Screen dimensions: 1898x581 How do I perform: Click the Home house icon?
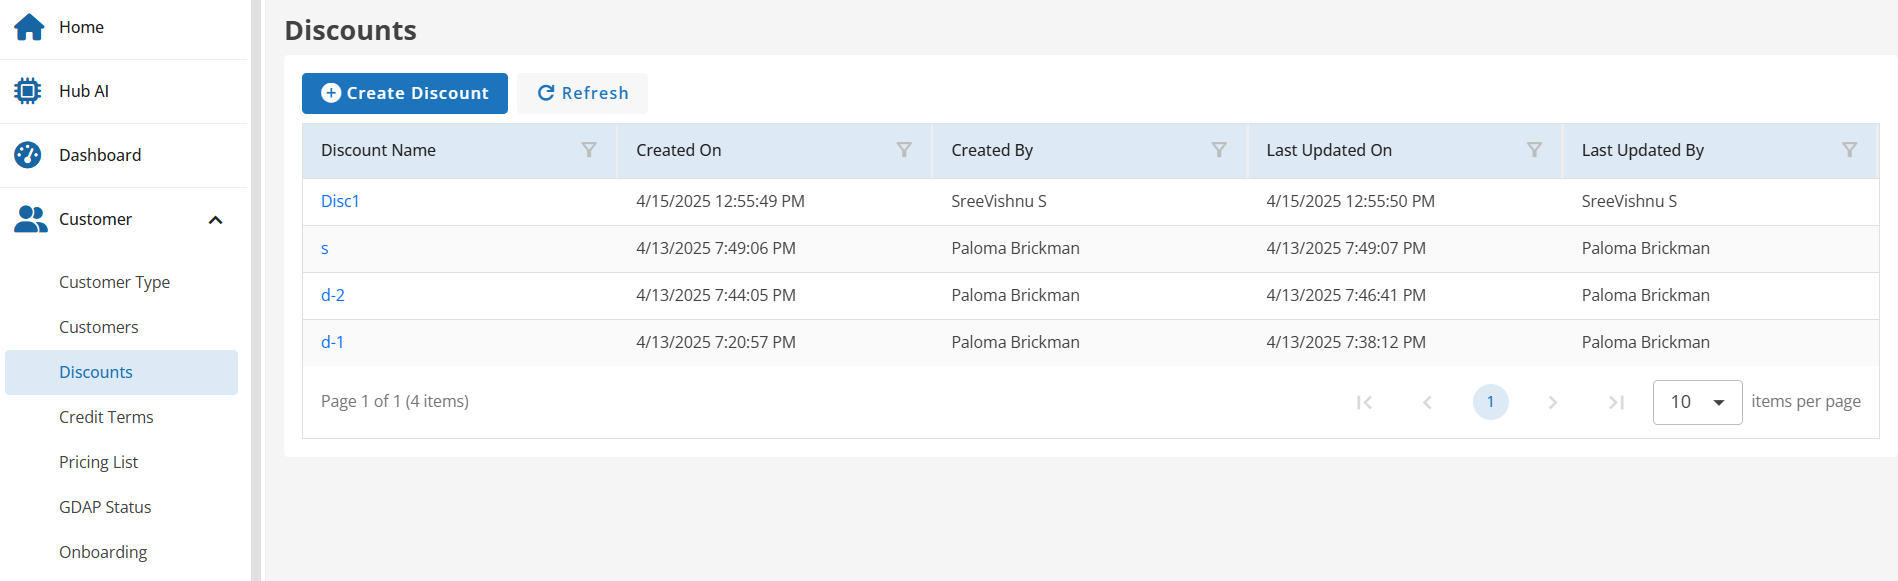29,27
